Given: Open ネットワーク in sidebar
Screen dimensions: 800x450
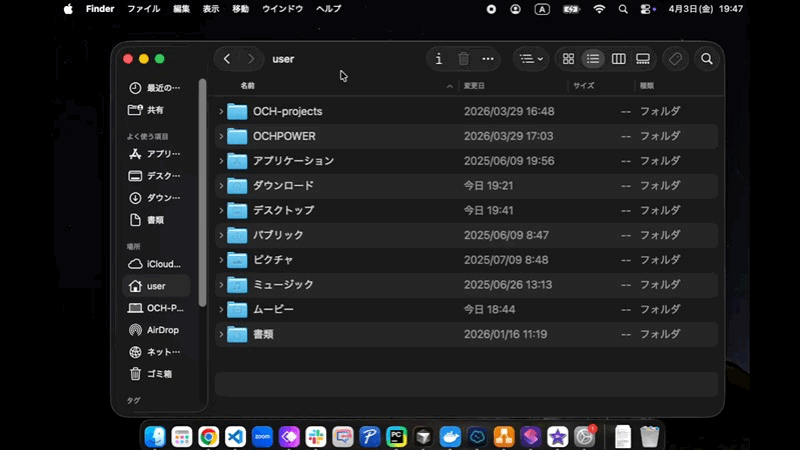Looking at the screenshot, I should (155, 352).
